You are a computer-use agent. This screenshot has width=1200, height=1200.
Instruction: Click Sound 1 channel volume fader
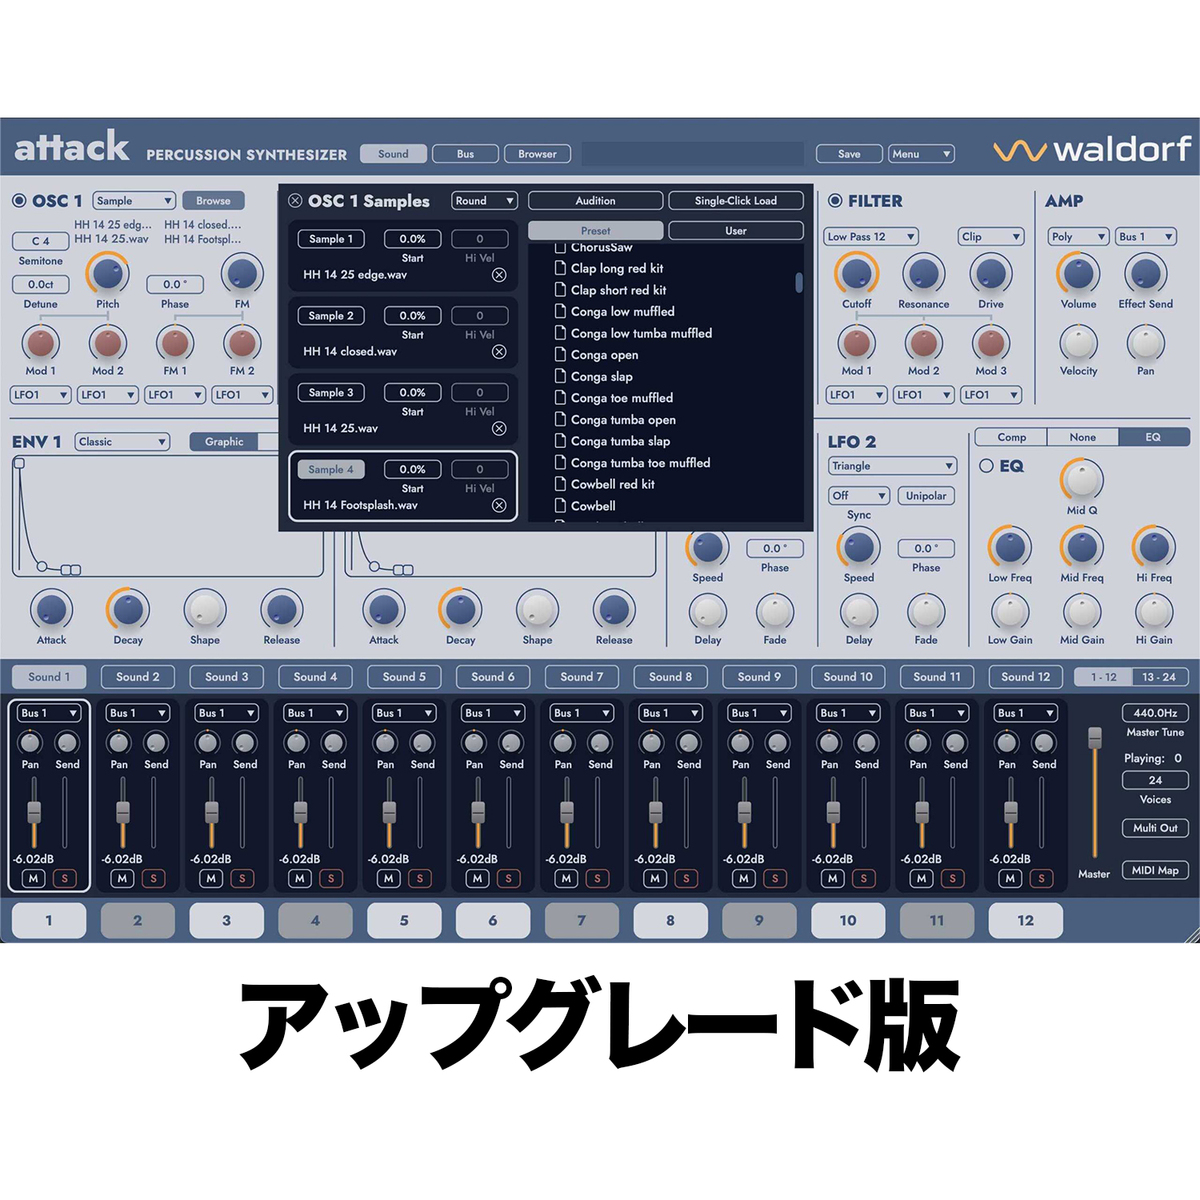coord(33,811)
